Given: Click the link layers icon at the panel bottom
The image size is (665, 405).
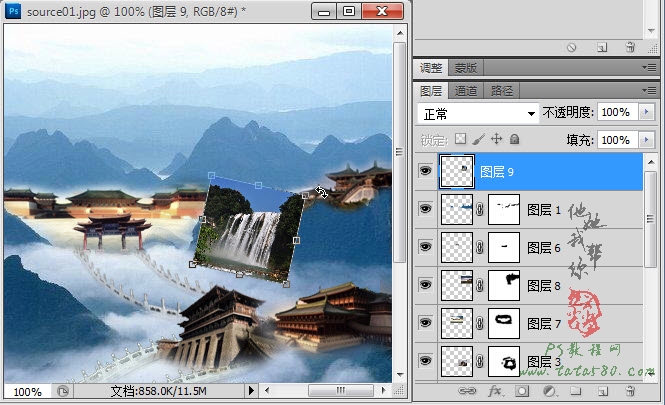Looking at the screenshot, I should click(x=467, y=391).
